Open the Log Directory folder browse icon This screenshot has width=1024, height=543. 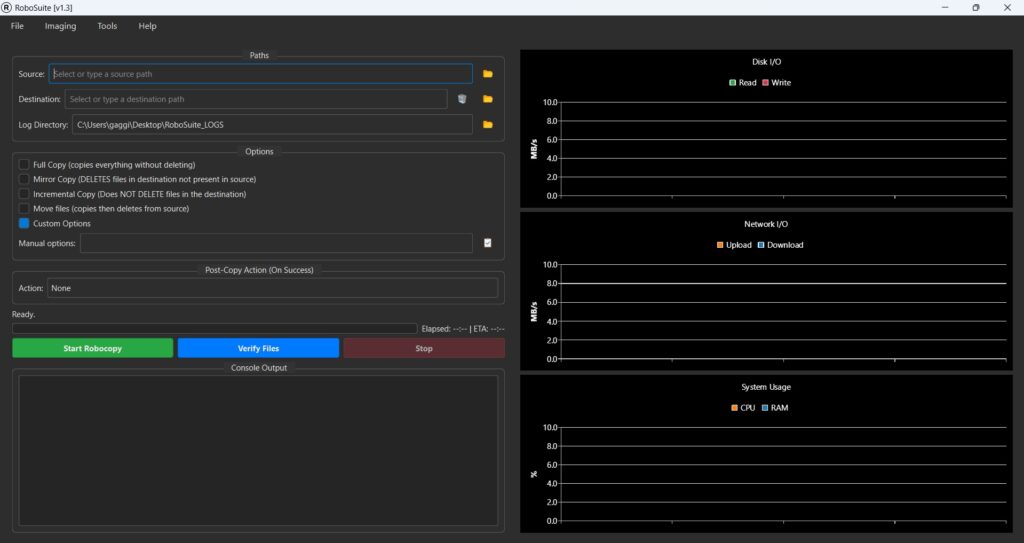click(x=488, y=125)
